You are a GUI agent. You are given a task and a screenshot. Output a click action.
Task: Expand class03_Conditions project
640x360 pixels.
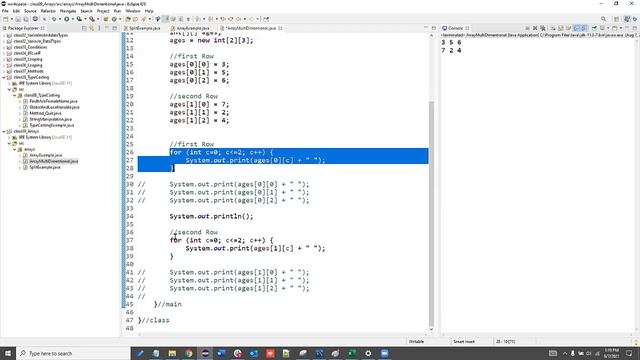[x=4, y=47]
